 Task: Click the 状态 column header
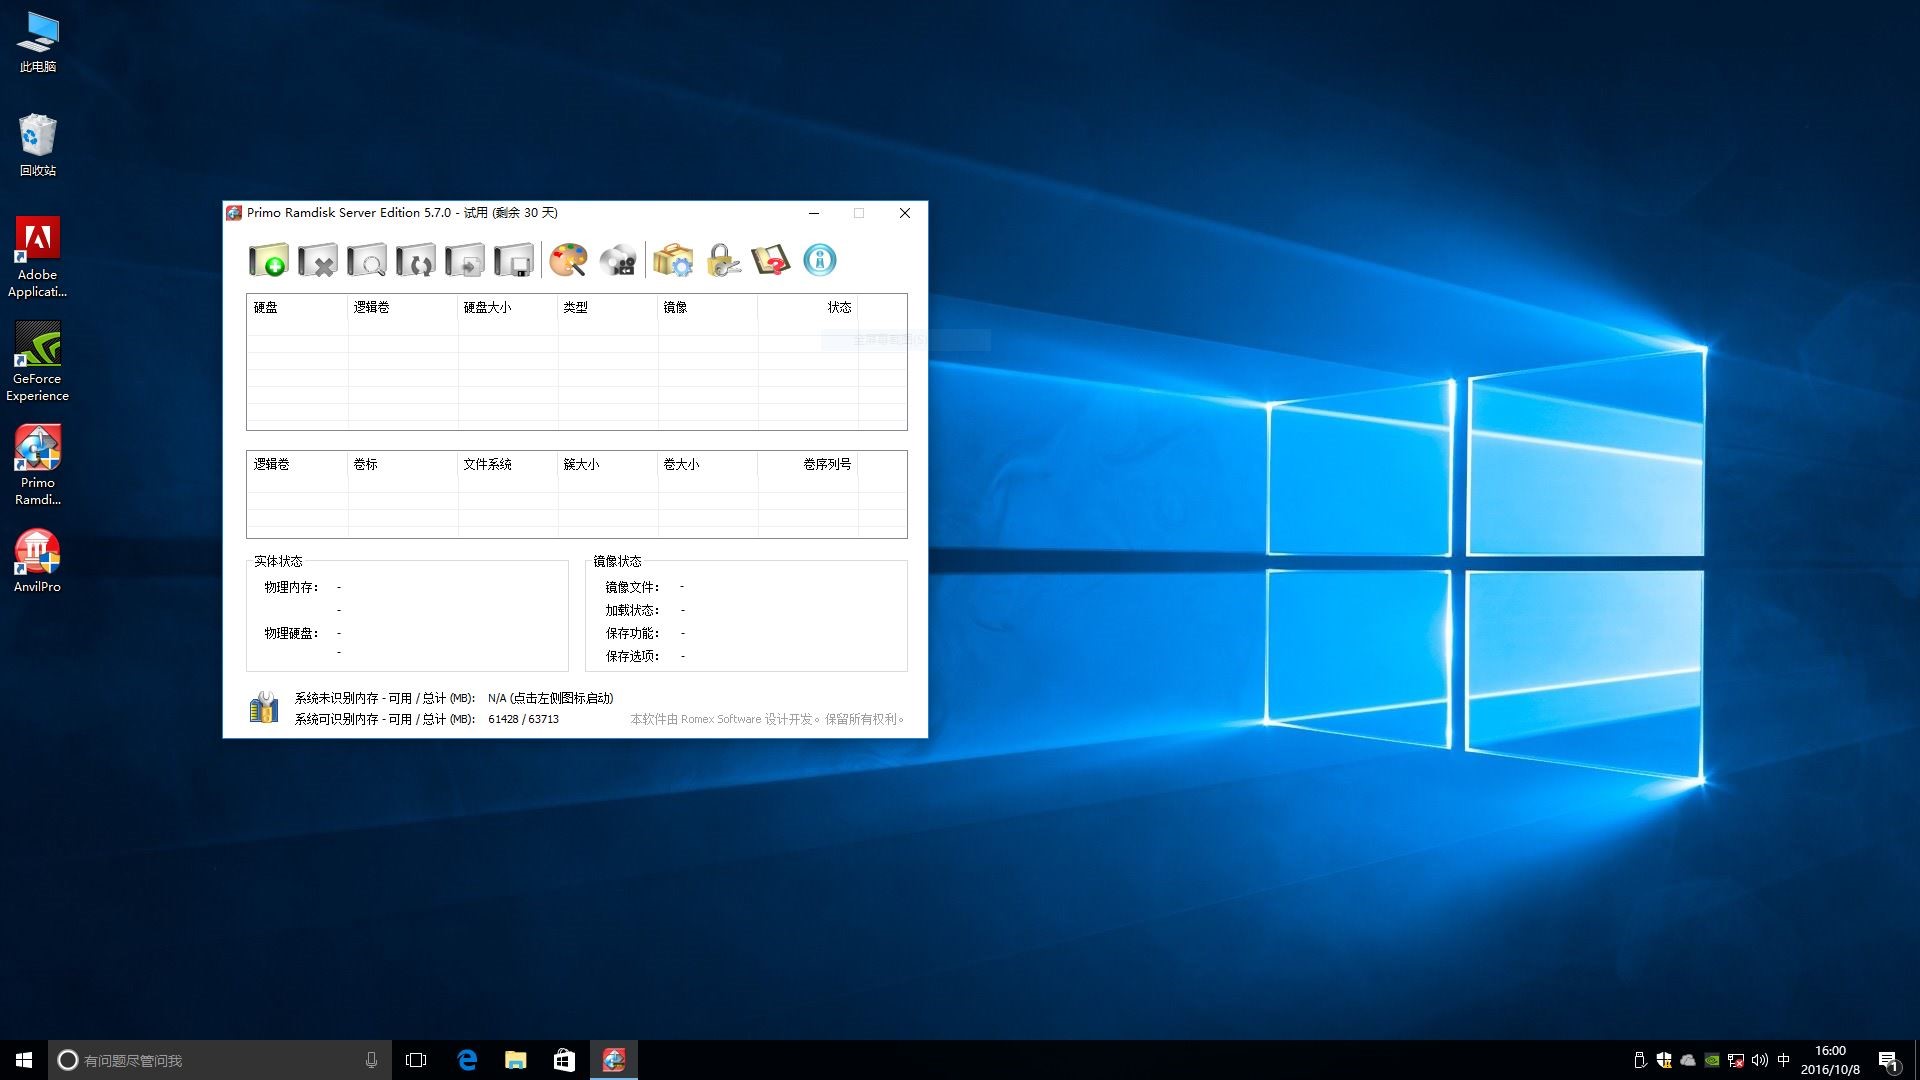[838, 308]
